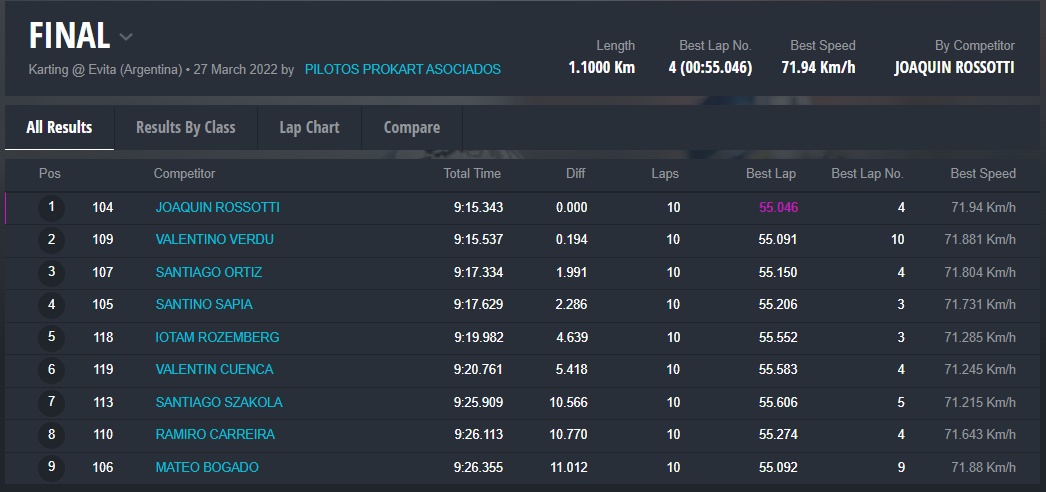Open PILOTOS PROKART ASOCIADOS organizer link
Image resolution: width=1046 pixels, height=492 pixels.
[402, 70]
